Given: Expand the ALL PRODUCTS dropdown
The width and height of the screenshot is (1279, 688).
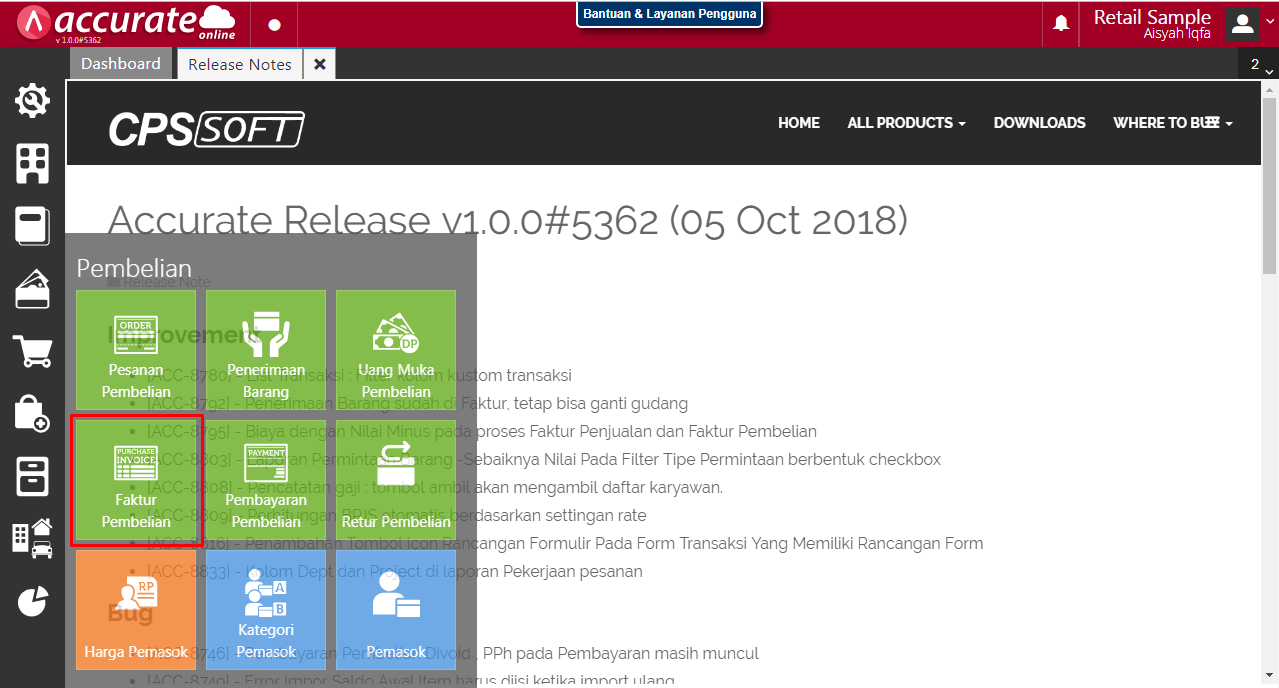Looking at the screenshot, I should coord(906,123).
